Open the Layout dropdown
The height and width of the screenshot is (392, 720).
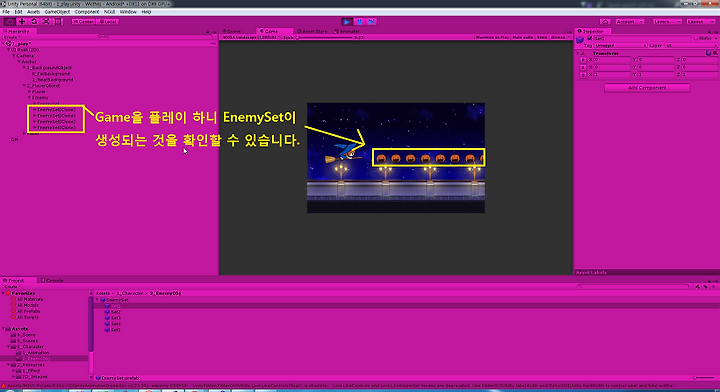701,22
